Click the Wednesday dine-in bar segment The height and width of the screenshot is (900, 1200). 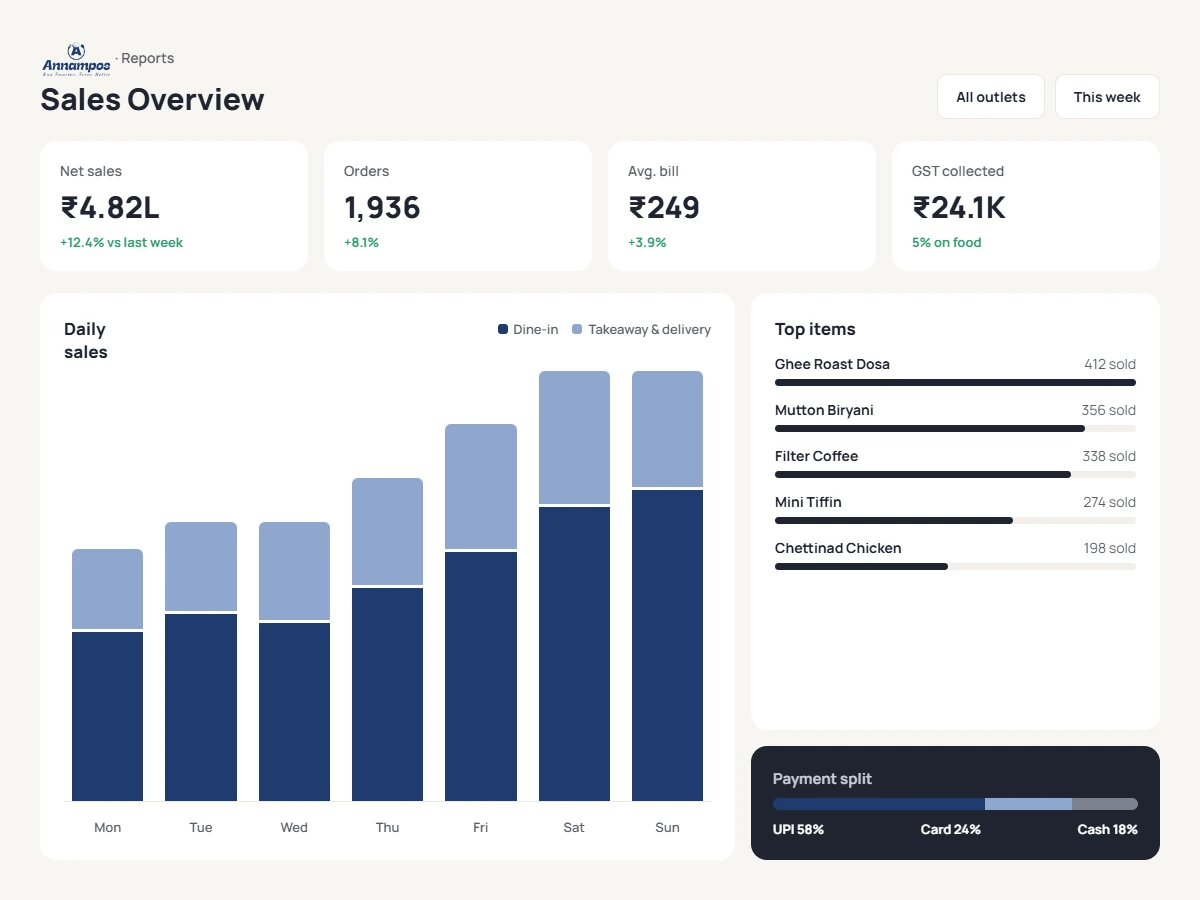(294, 712)
